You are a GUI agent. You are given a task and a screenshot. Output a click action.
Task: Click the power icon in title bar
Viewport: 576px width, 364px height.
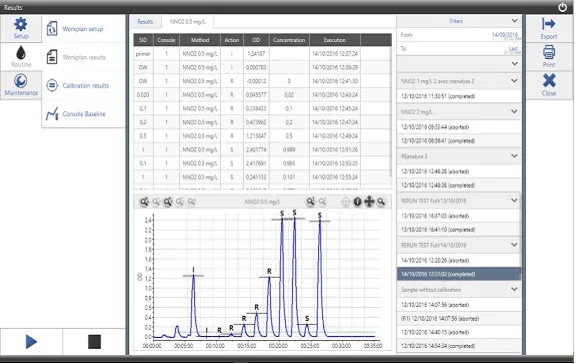pos(562,7)
